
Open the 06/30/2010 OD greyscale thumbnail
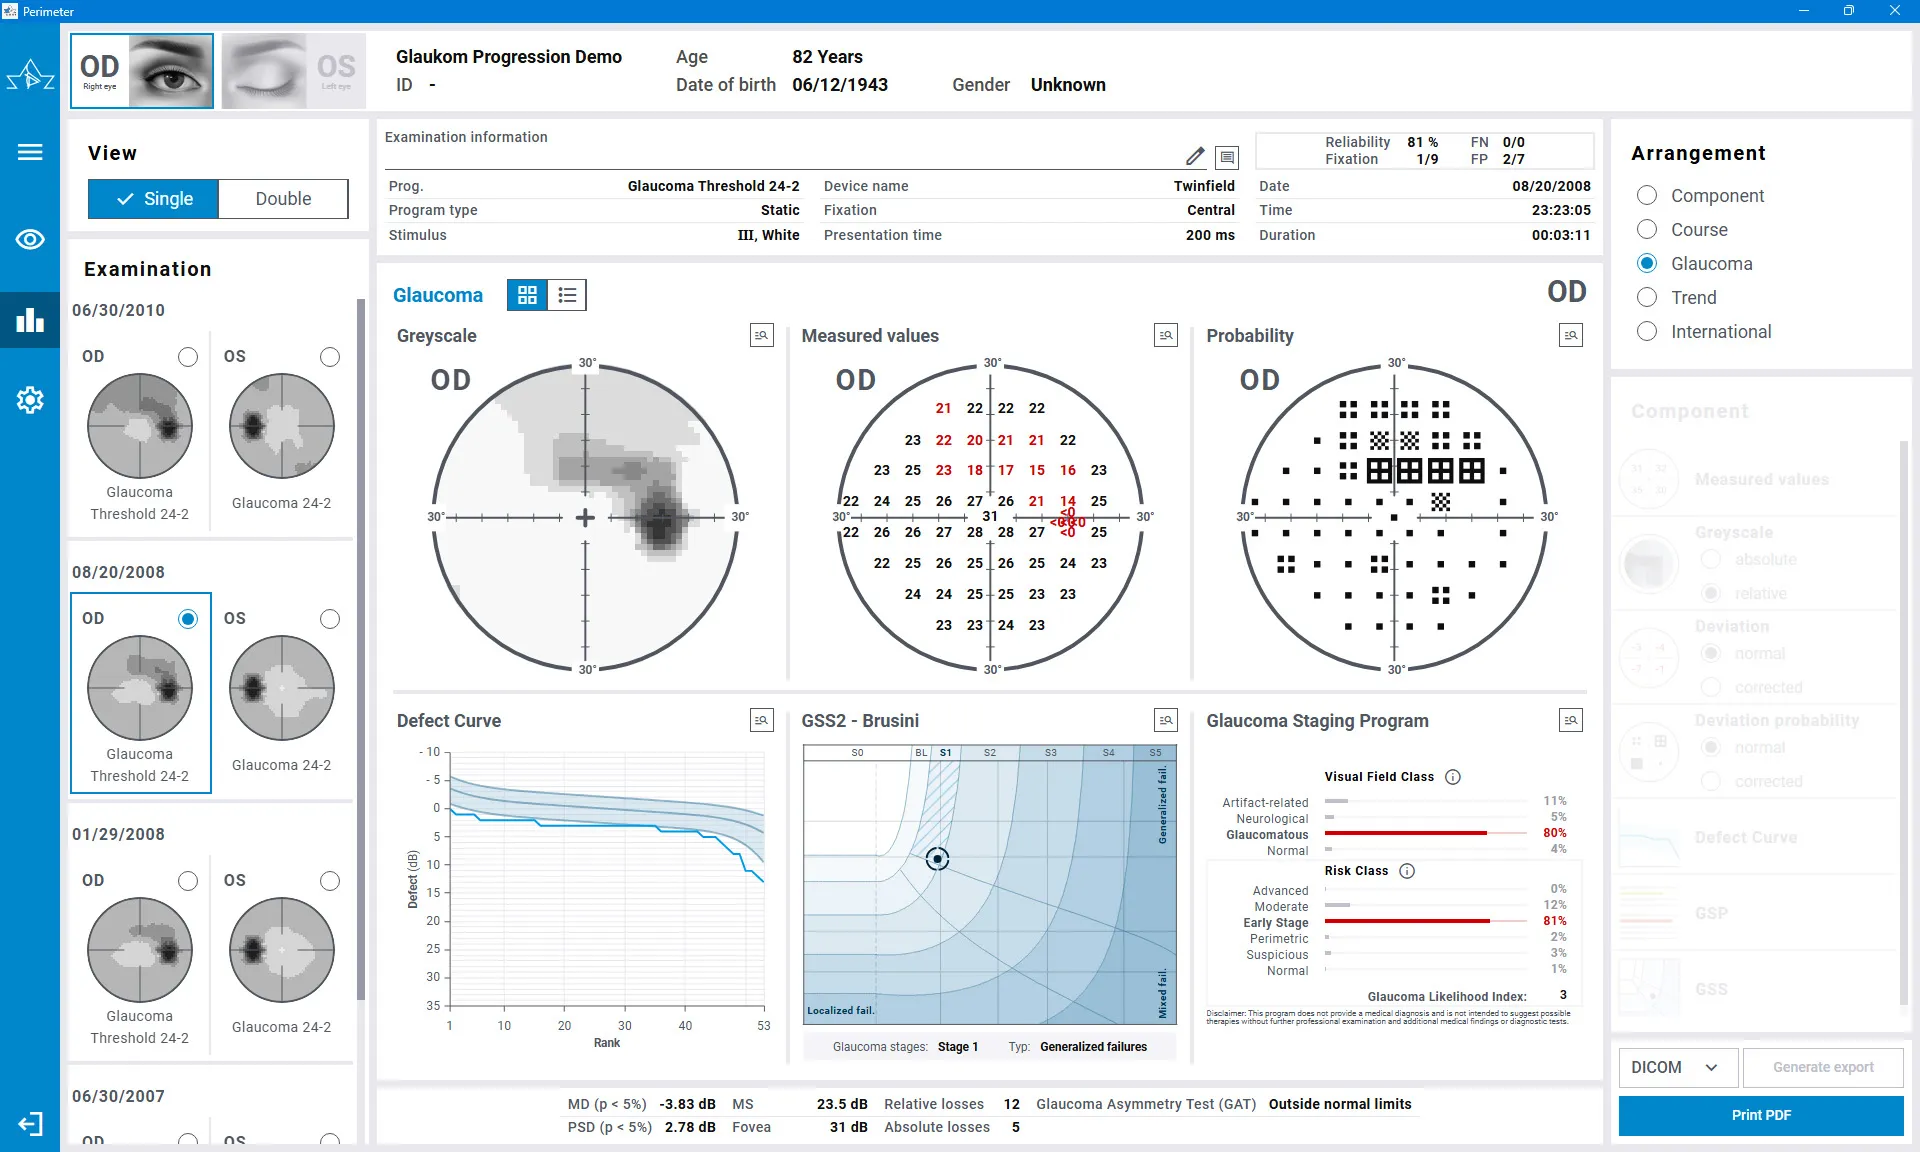[x=140, y=426]
